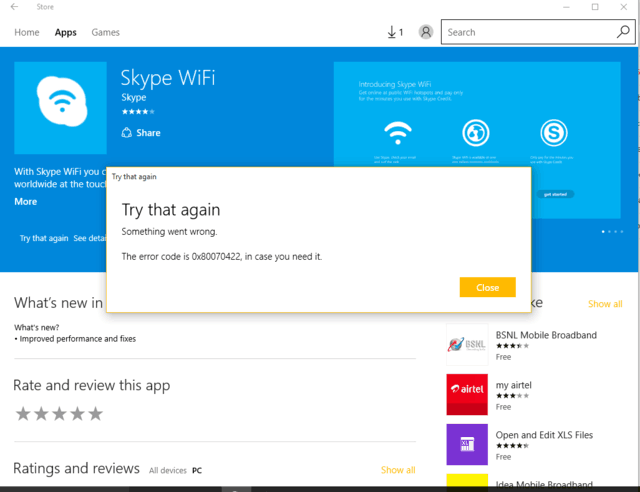Viewport: 640px width, 492px height.
Task: Go to the Home tab
Action: [x=27, y=32]
